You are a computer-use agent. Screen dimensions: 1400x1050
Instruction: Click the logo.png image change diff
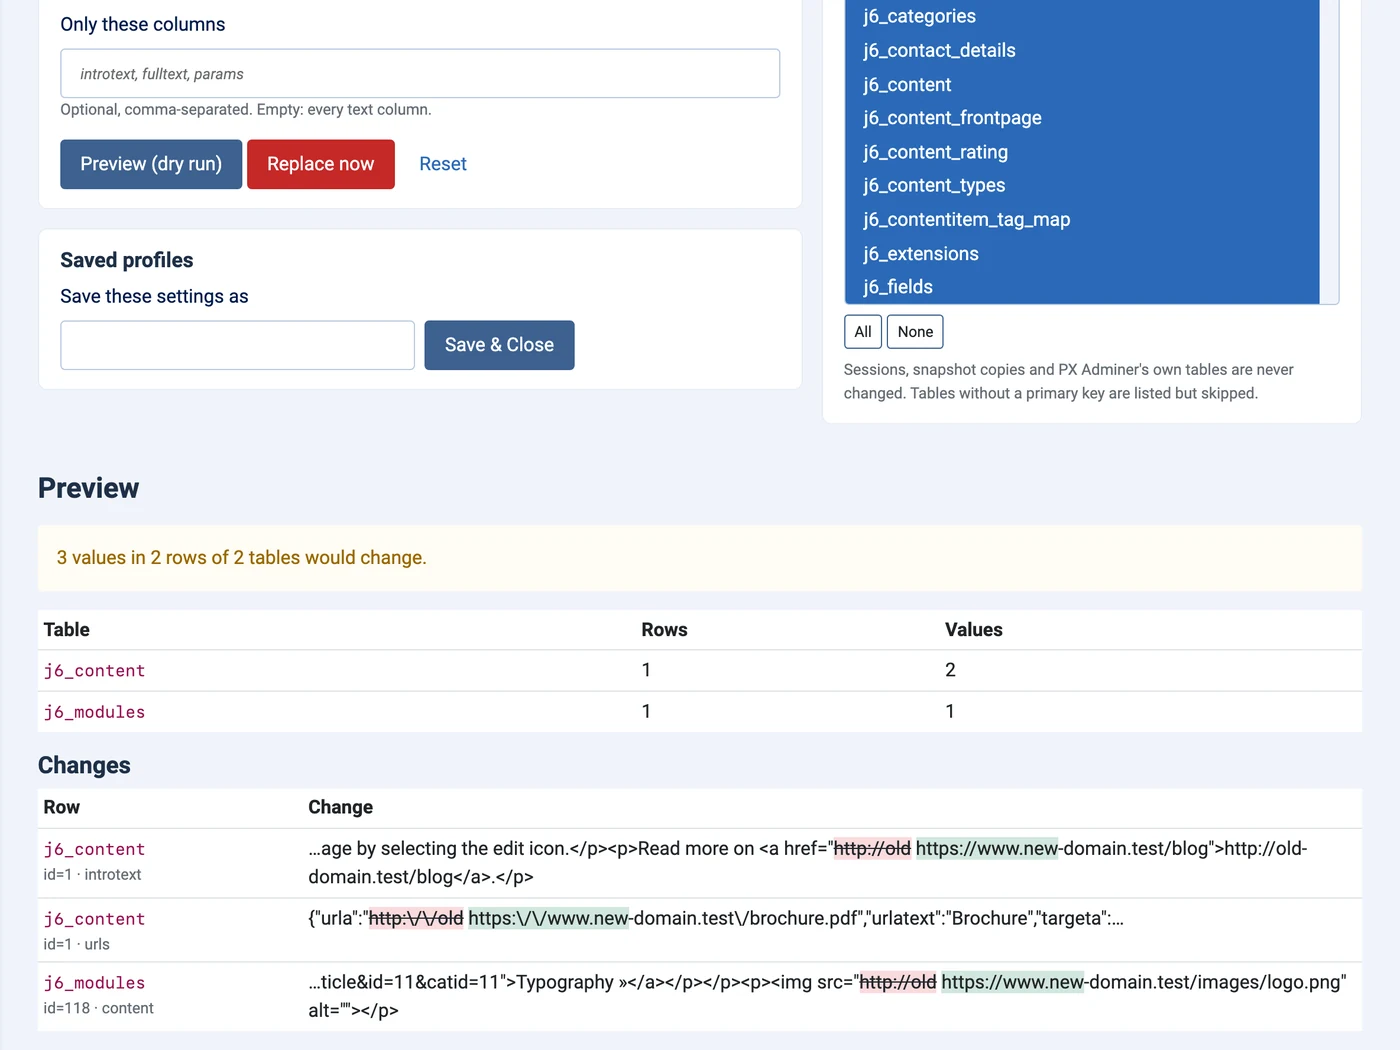(x=827, y=996)
